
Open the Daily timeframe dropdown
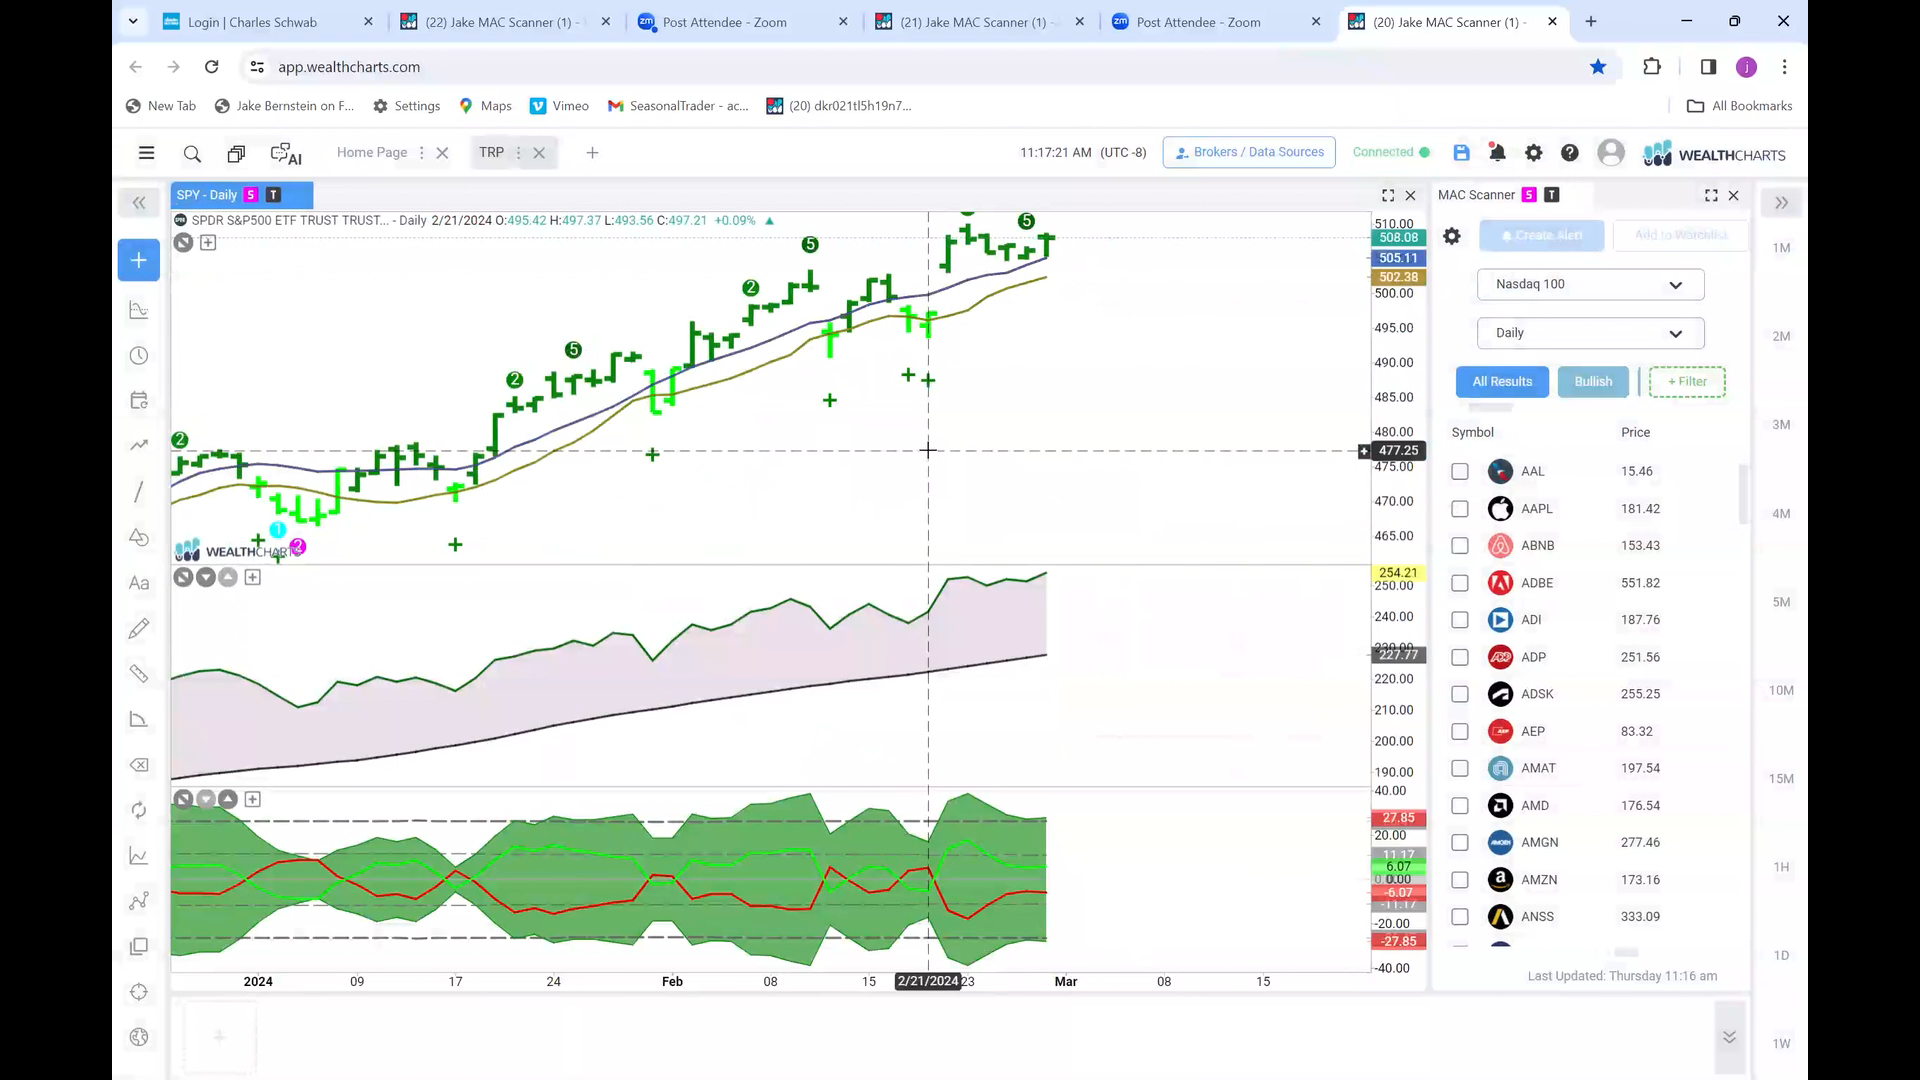(x=1590, y=333)
